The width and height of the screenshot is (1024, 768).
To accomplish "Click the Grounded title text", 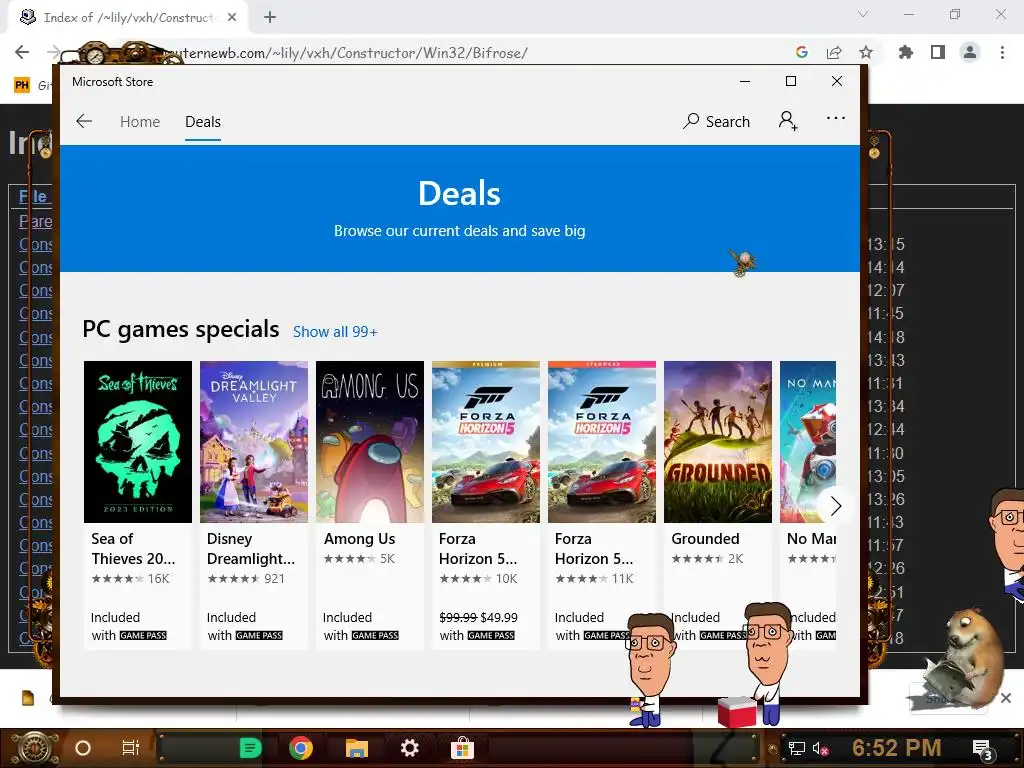I will click(x=705, y=539).
